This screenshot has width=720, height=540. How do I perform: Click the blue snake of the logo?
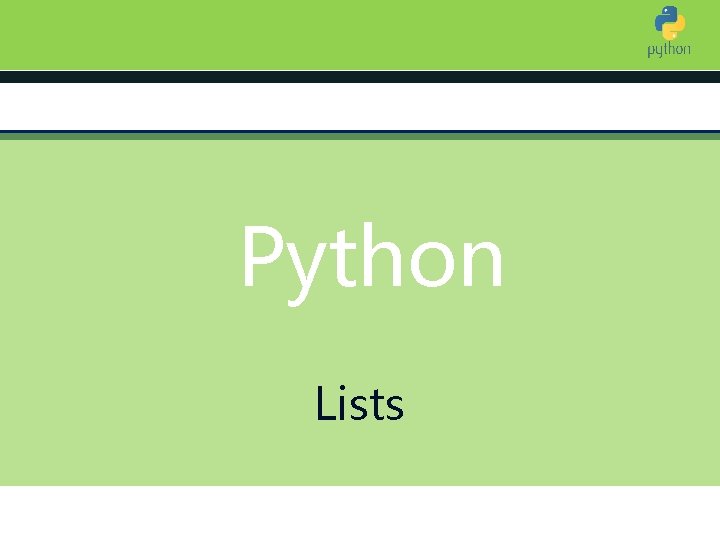coord(664,17)
